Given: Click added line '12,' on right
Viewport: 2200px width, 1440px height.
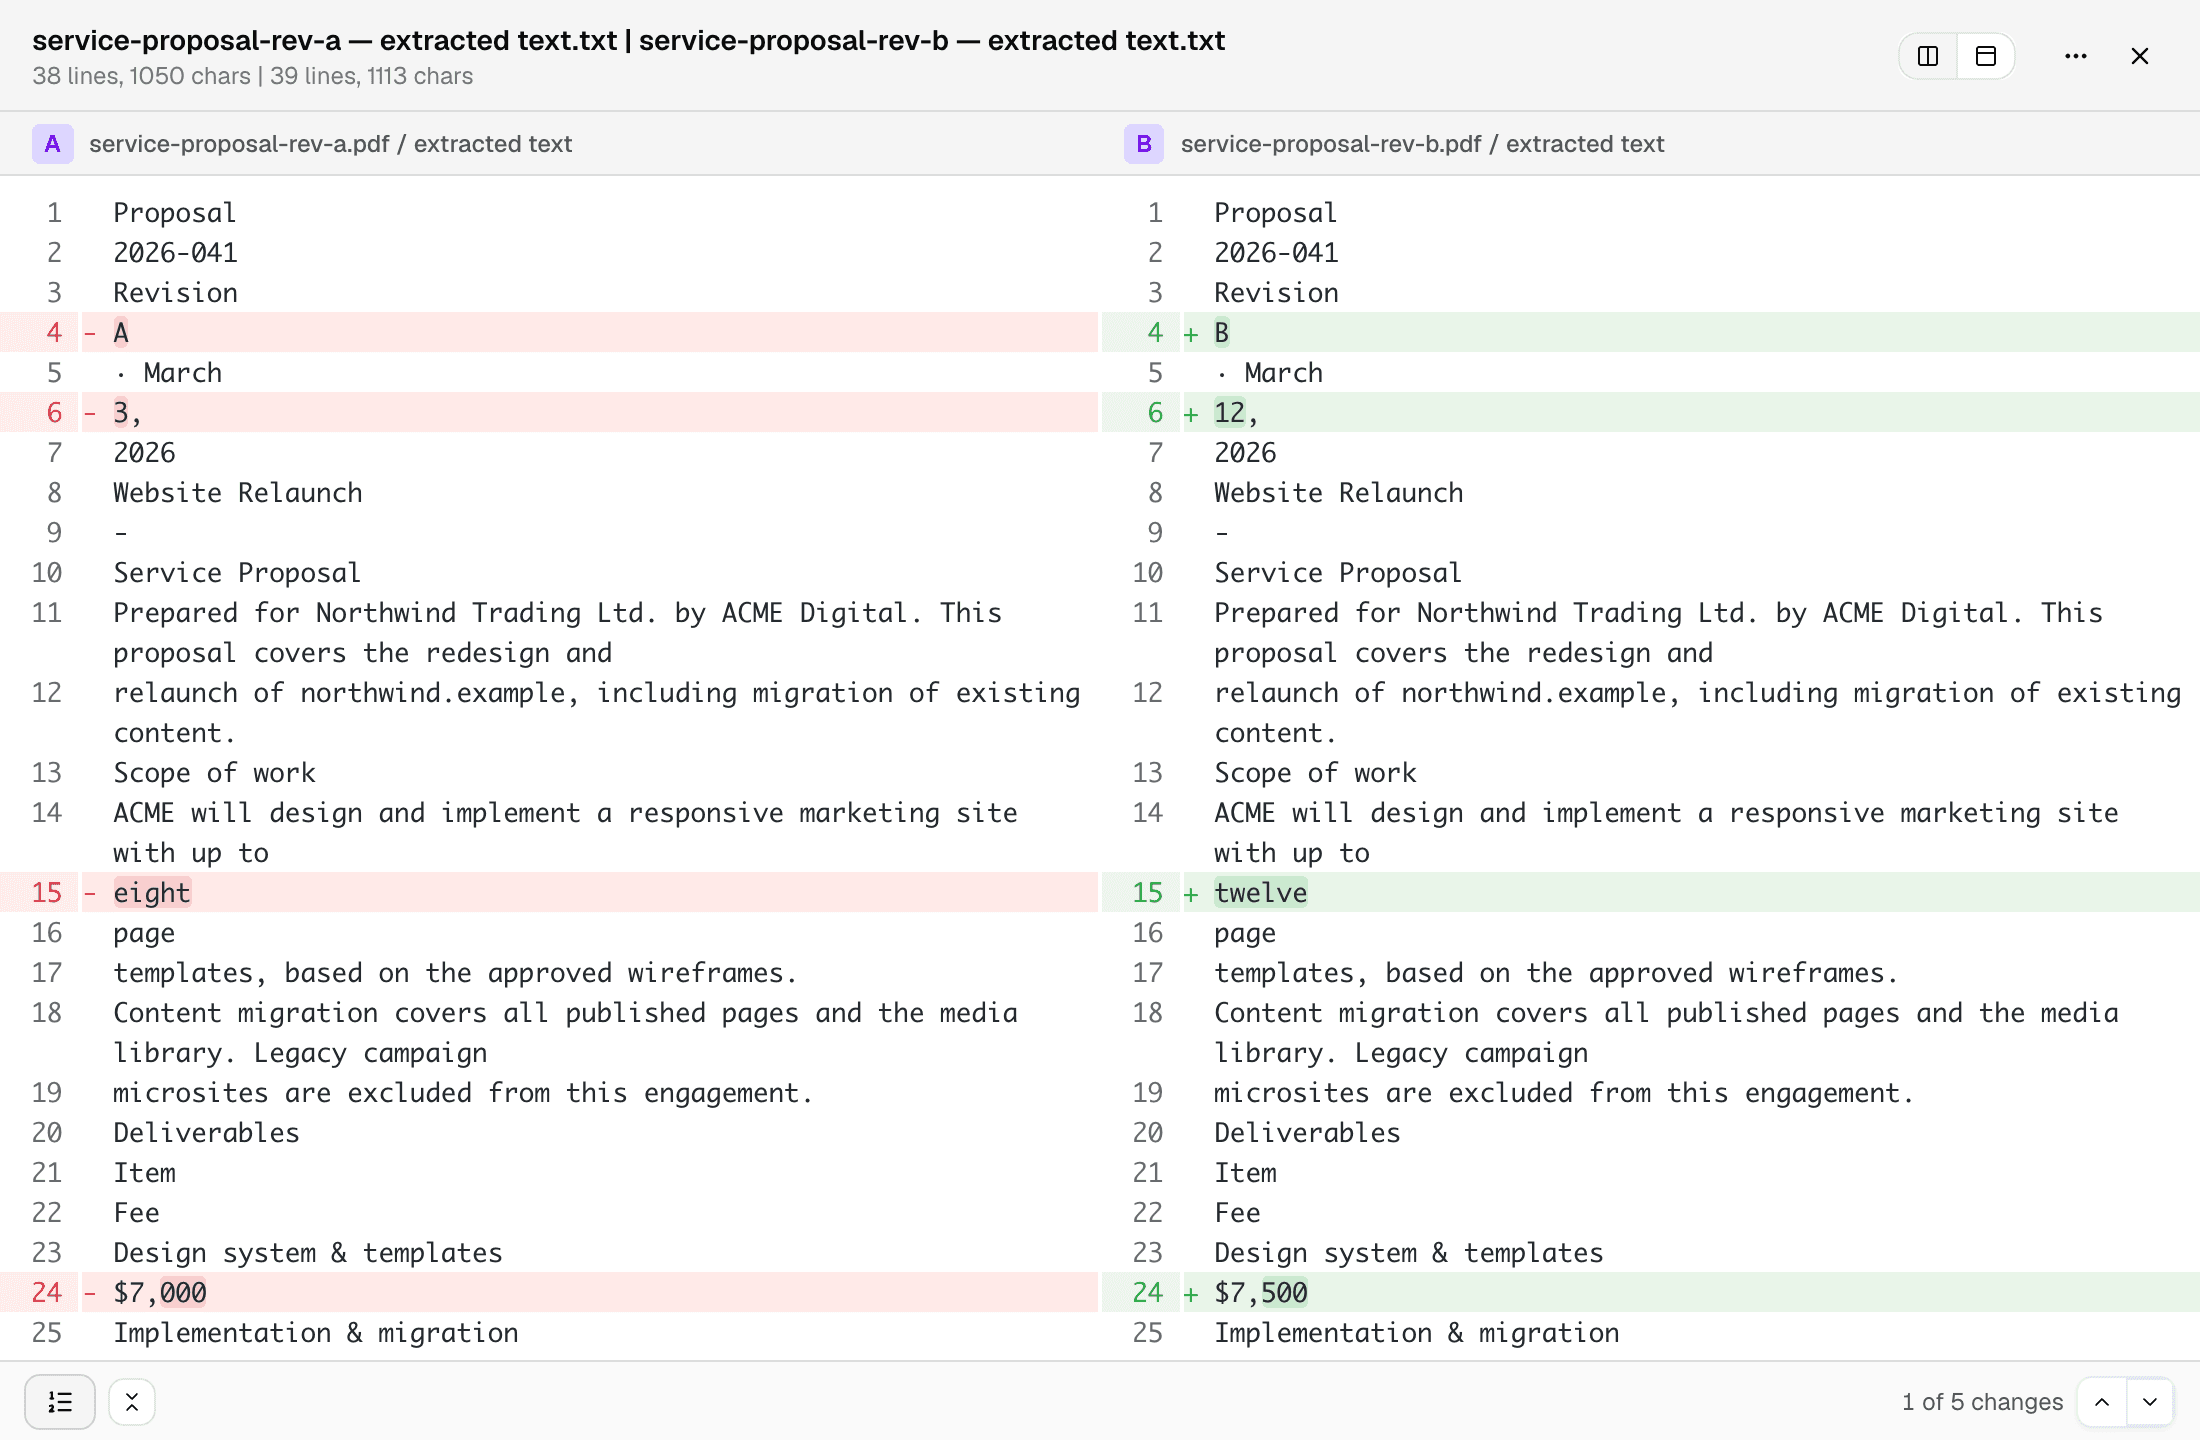Looking at the screenshot, I should click(x=1650, y=412).
